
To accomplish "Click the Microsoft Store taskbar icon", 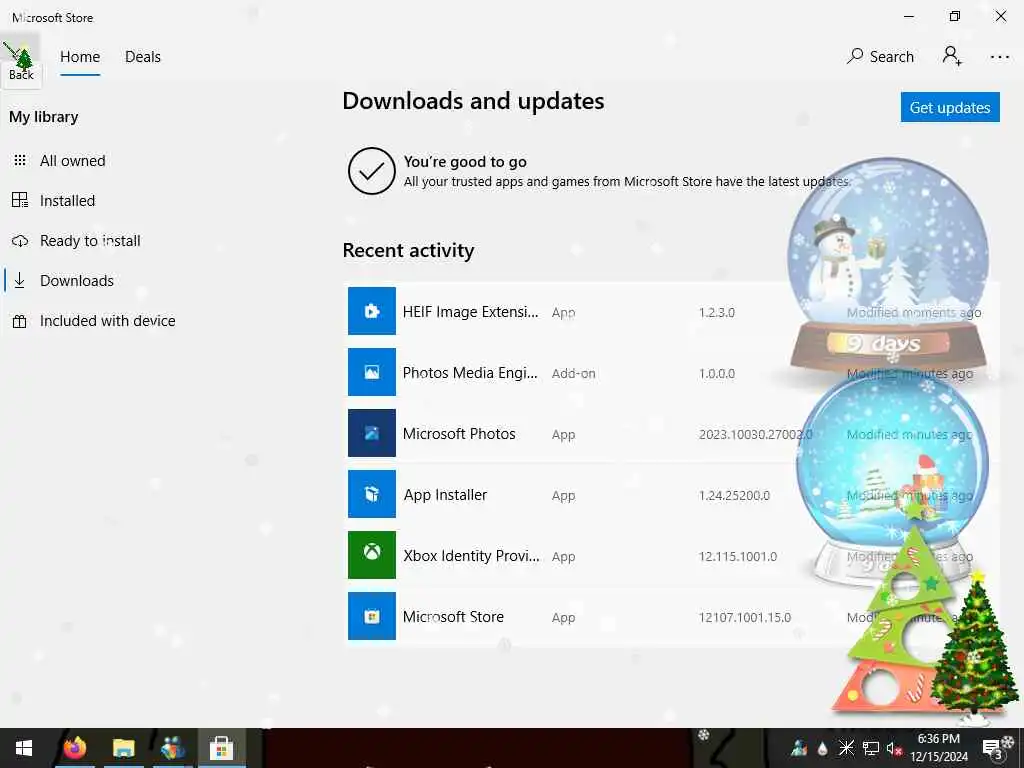I will (221, 748).
